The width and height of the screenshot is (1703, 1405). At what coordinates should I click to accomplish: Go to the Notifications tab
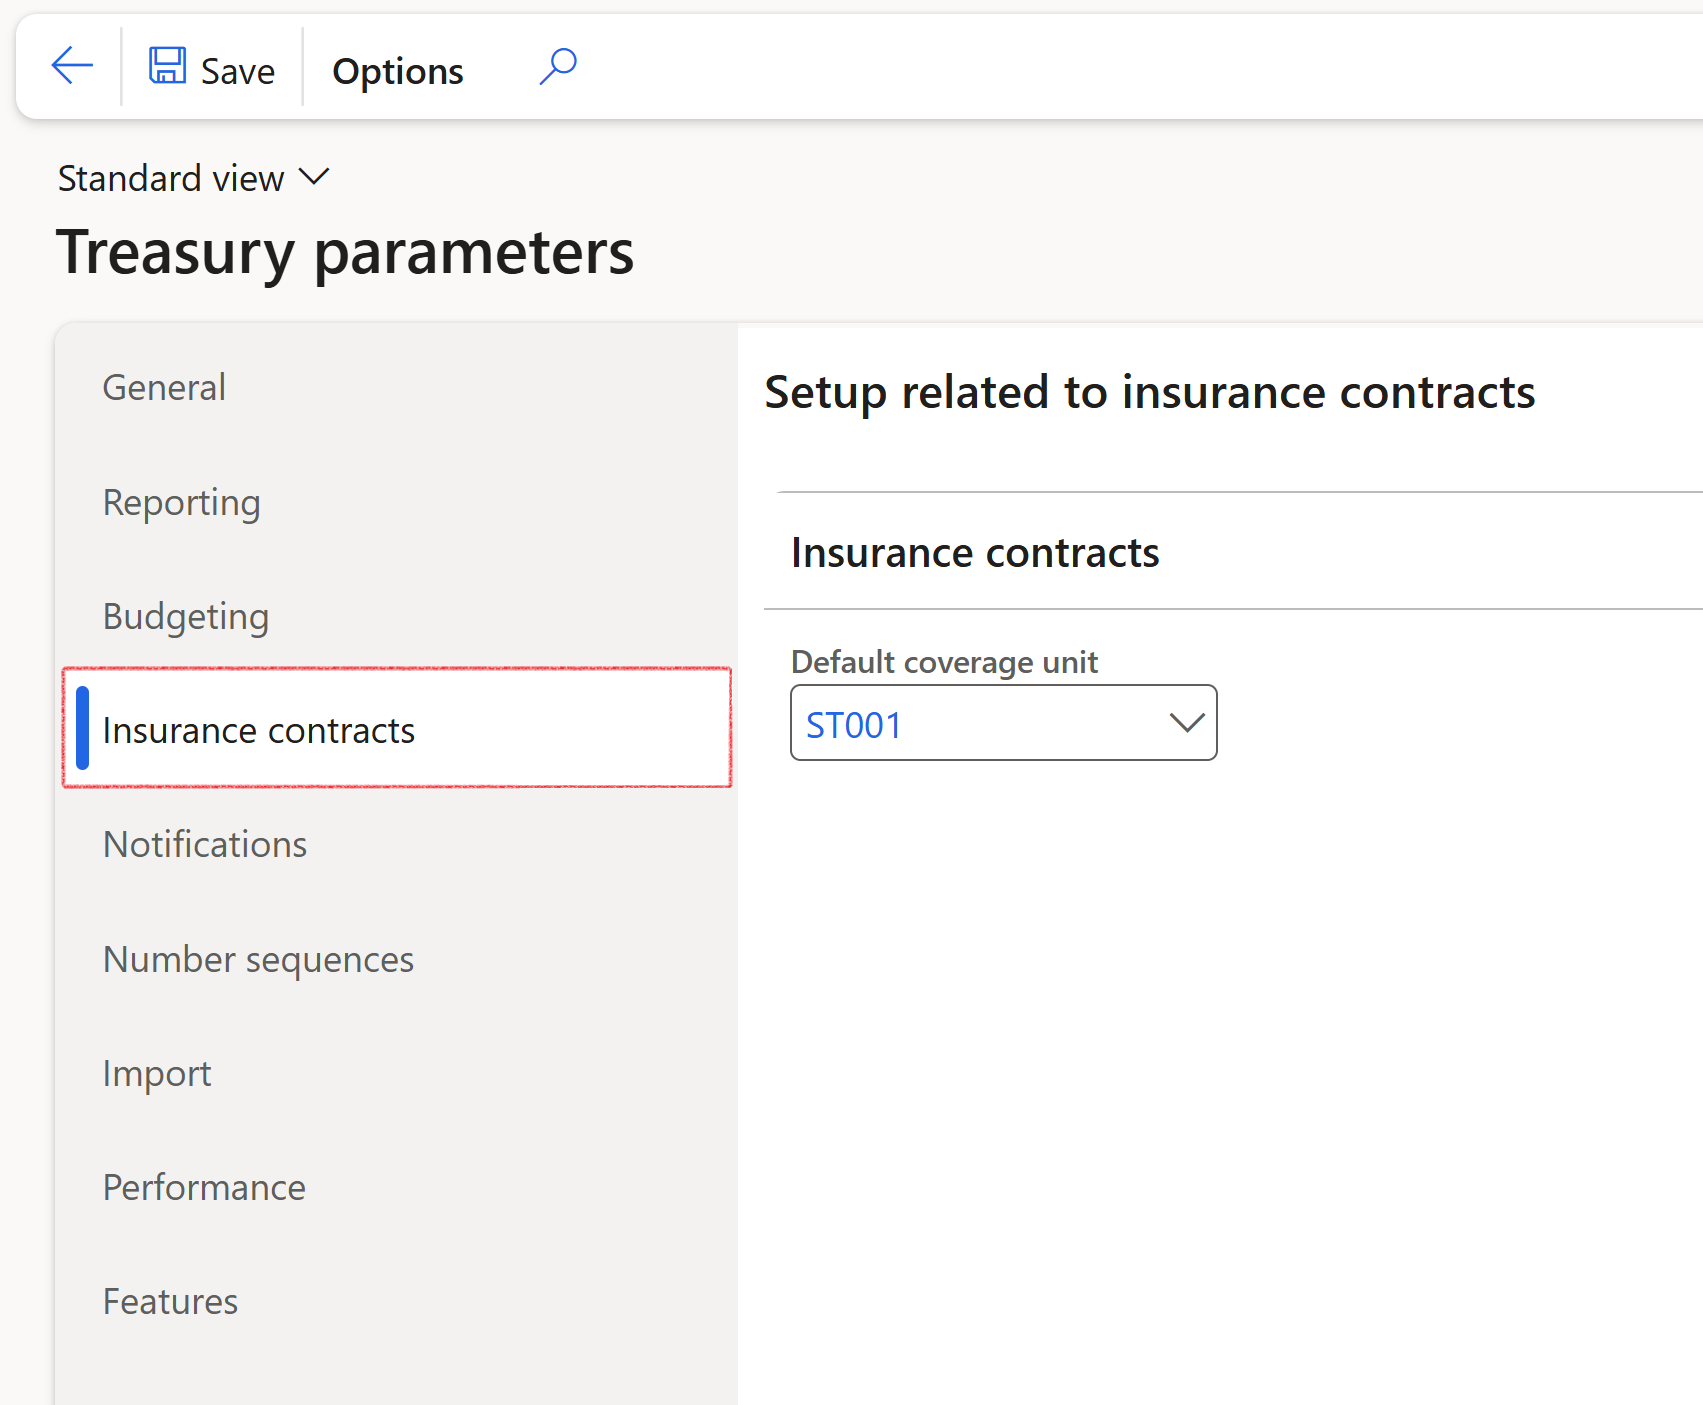[x=205, y=845]
